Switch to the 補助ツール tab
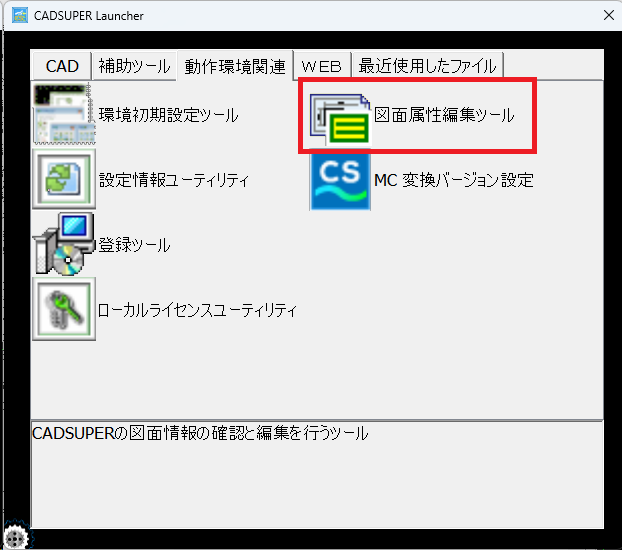Image resolution: width=622 pixels, height=550 pixels. 134,66
